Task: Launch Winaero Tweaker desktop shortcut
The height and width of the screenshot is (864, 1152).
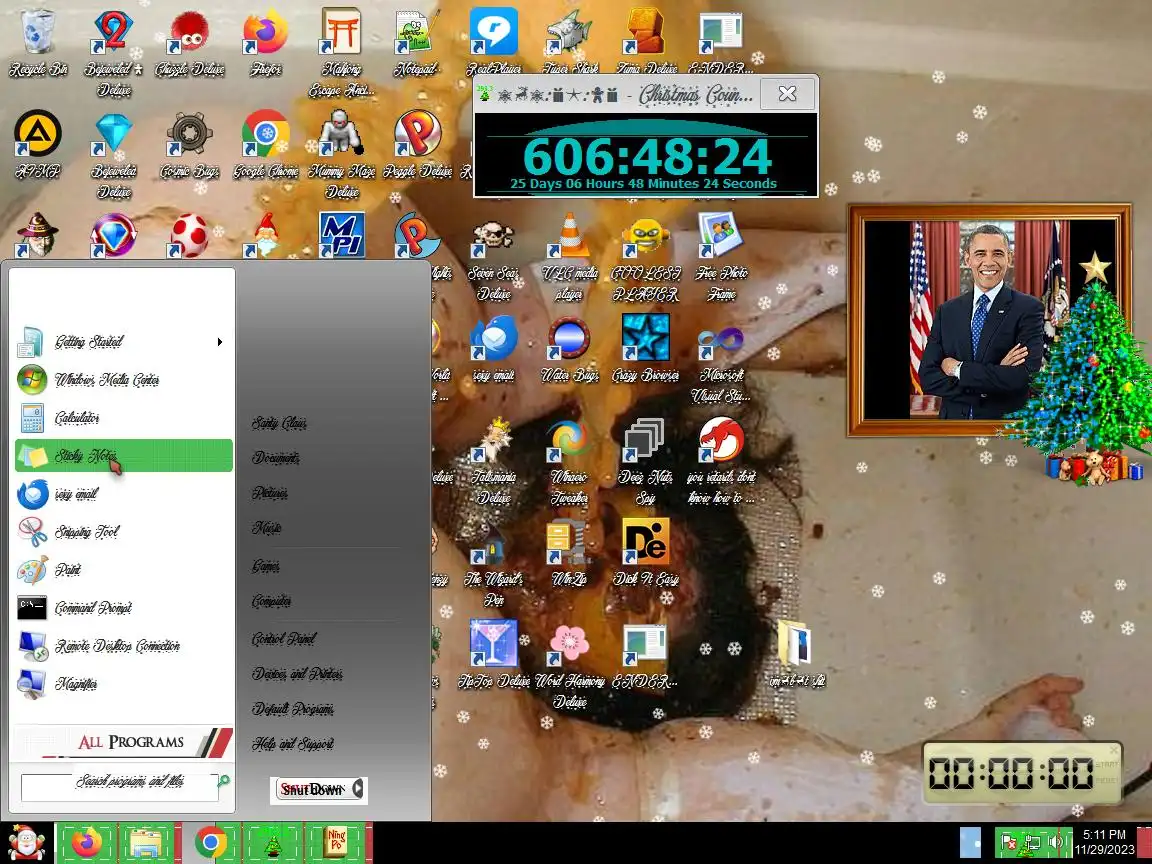Action: 569,461
